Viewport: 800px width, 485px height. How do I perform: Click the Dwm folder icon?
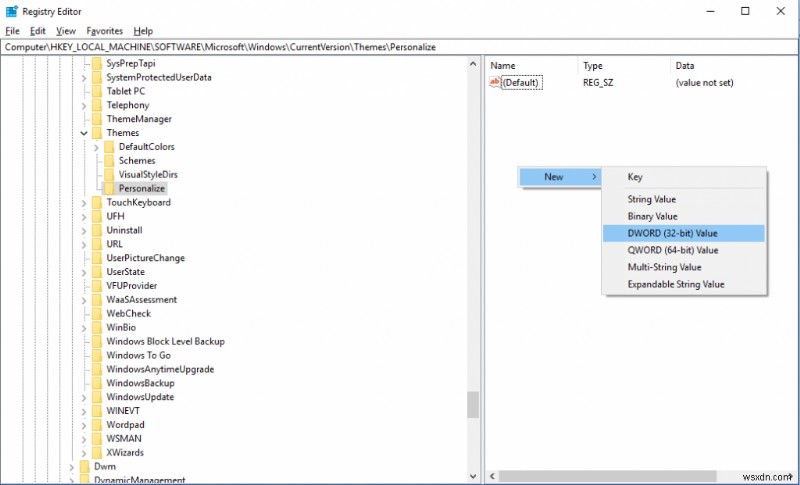tap(85, 467)
